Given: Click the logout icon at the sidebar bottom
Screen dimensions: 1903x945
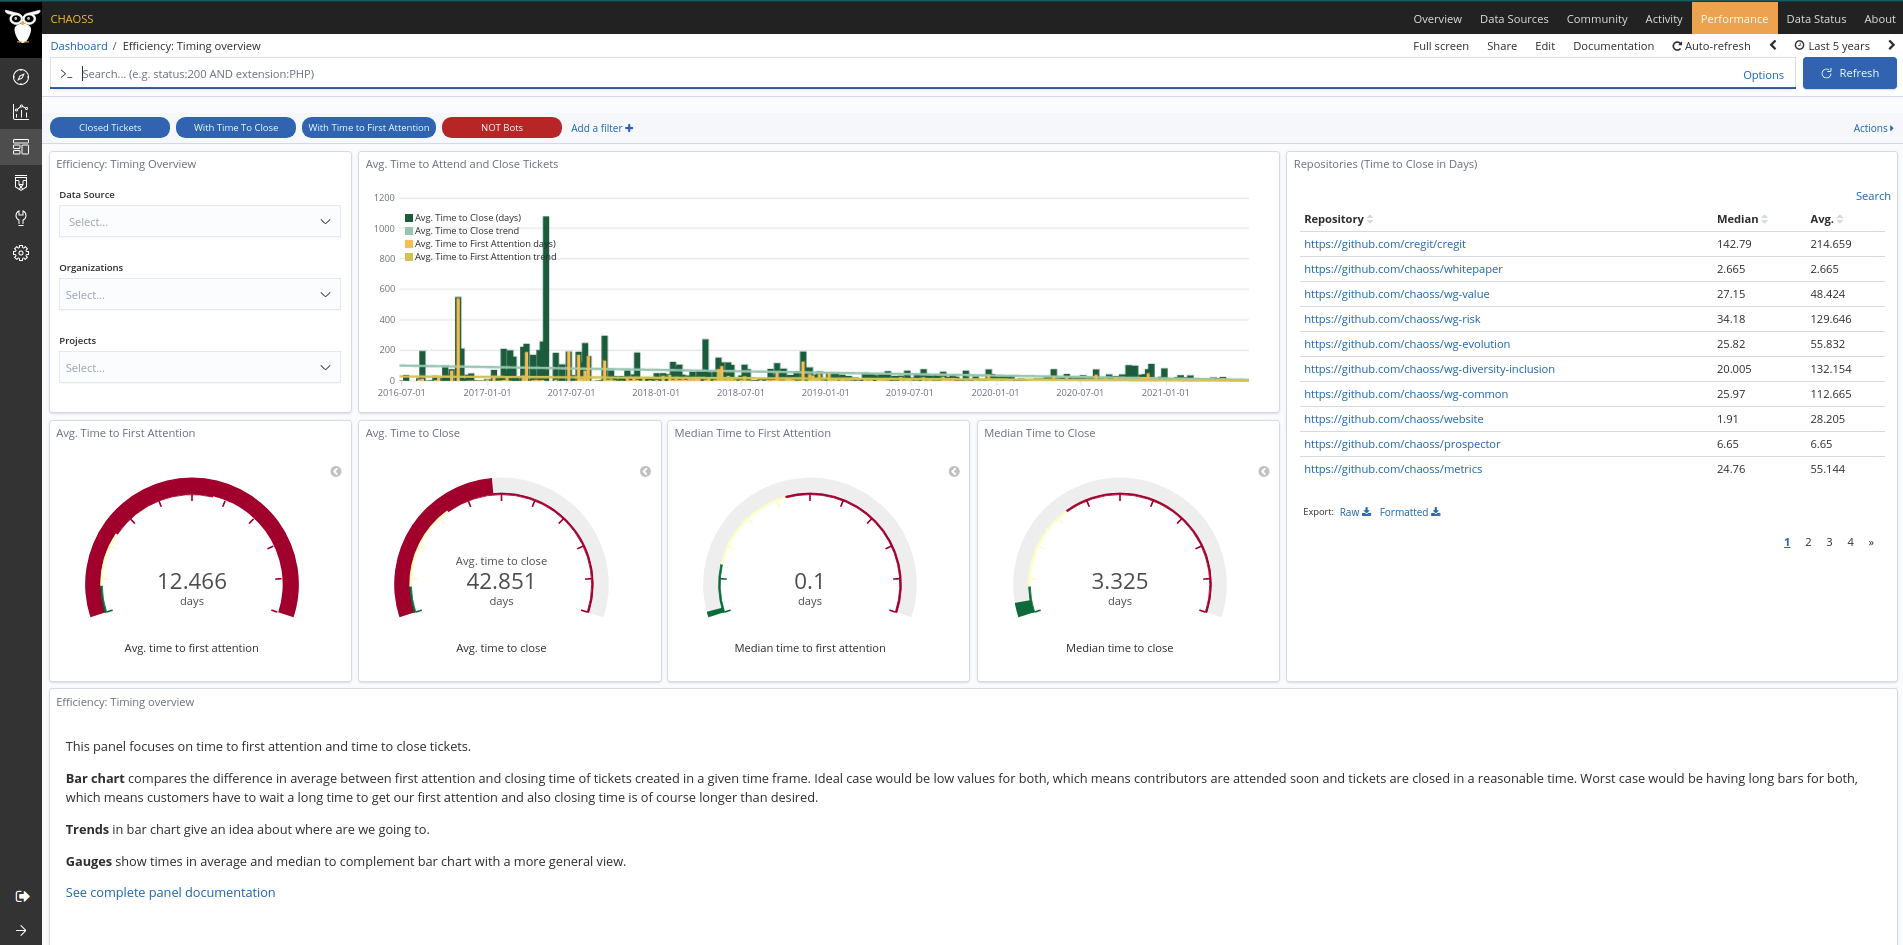Looking at the screenshot, I should (x=21, y=896).
